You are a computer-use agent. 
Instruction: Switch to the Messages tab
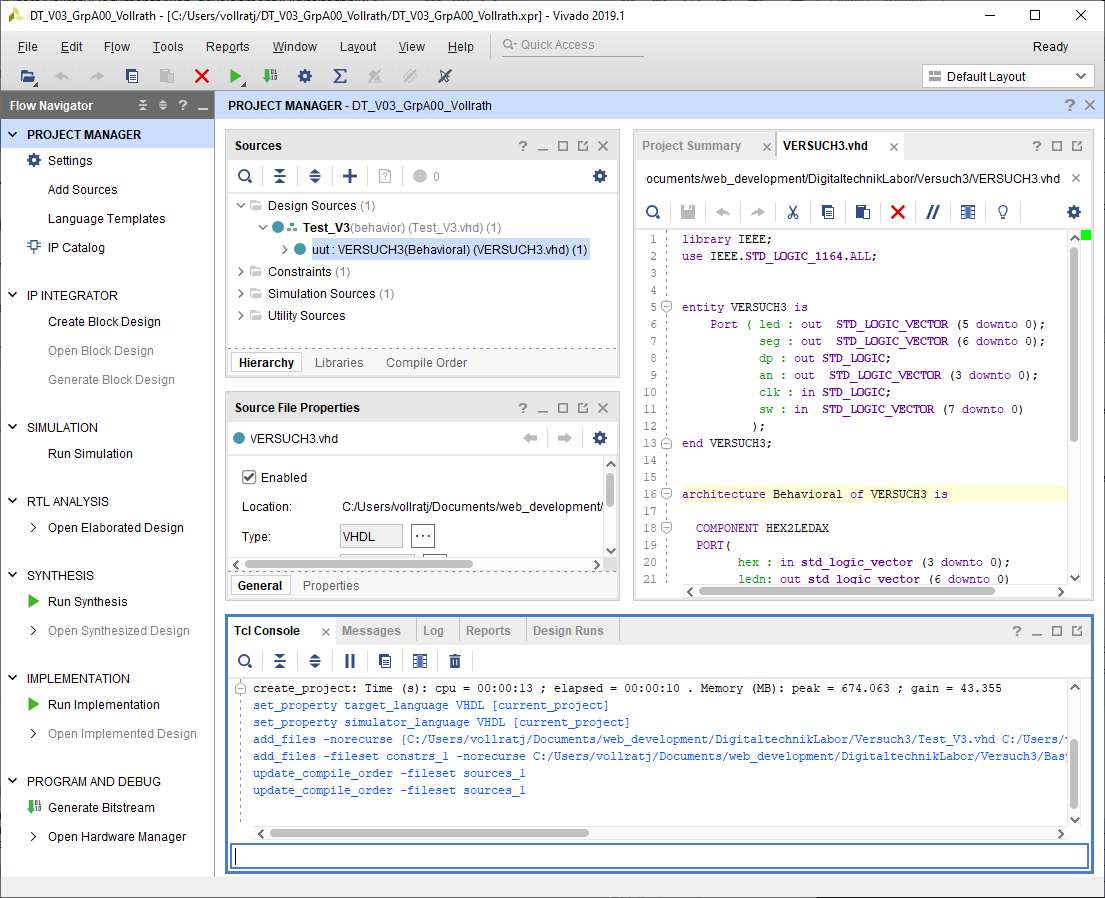371,631
